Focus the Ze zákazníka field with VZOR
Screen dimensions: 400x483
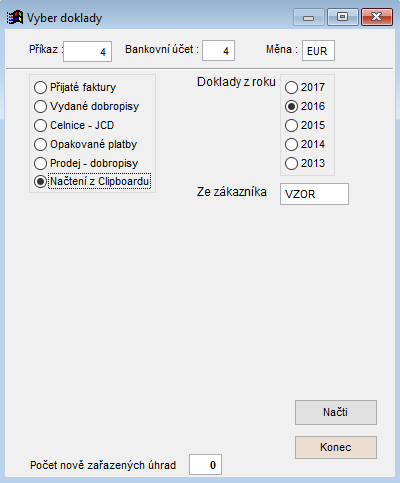(314, 194)
